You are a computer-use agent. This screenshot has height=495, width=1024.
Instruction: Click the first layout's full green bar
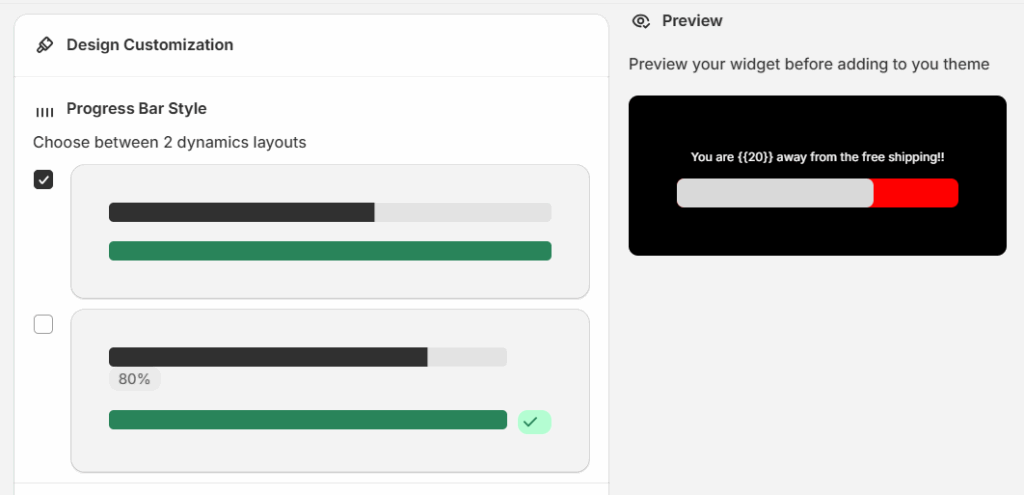coord(330,251)
